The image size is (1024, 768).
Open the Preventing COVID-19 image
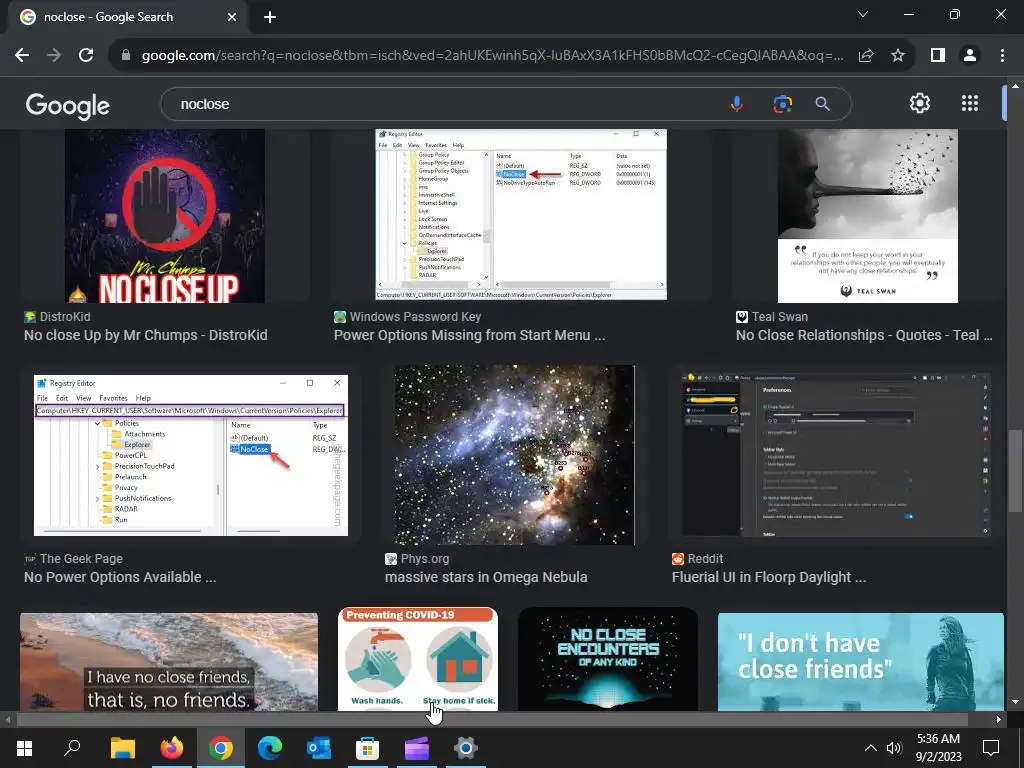[x=418, y=659]
